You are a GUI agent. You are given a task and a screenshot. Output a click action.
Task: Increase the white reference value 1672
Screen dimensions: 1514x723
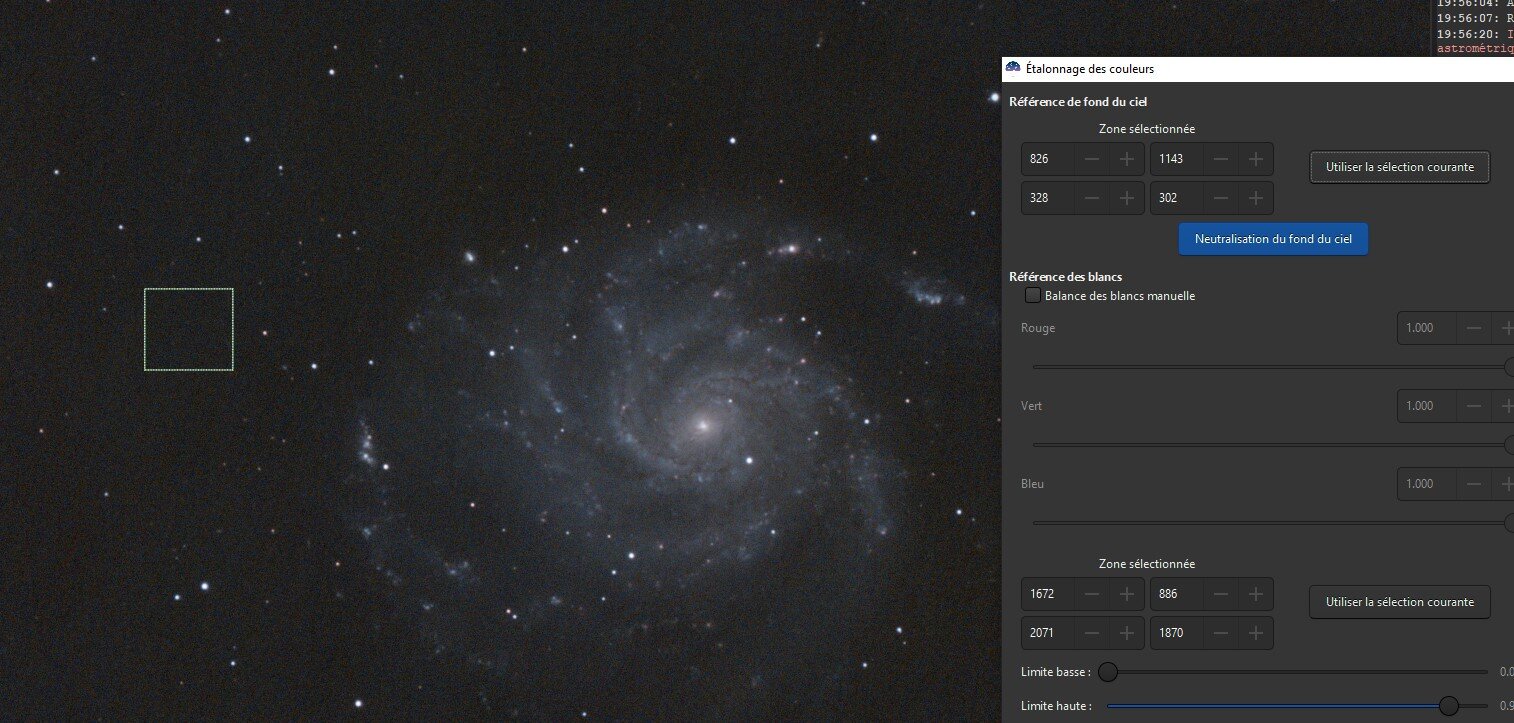click(x=1127, y=594)
